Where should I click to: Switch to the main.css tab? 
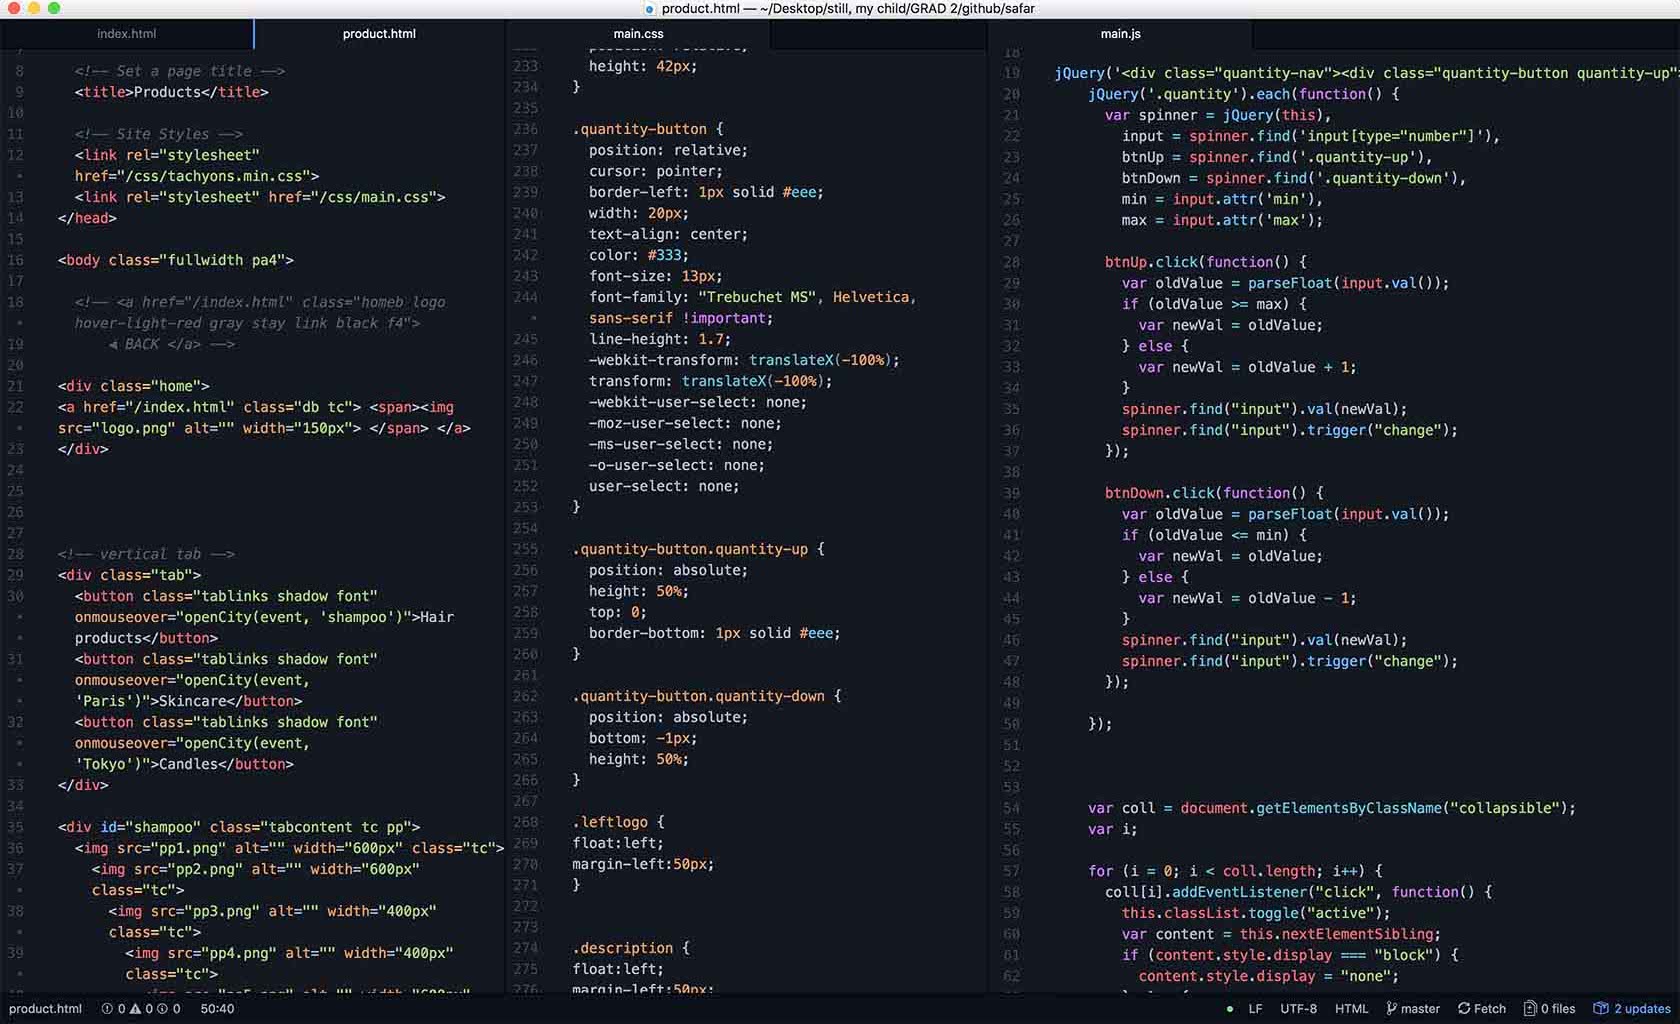638,34
